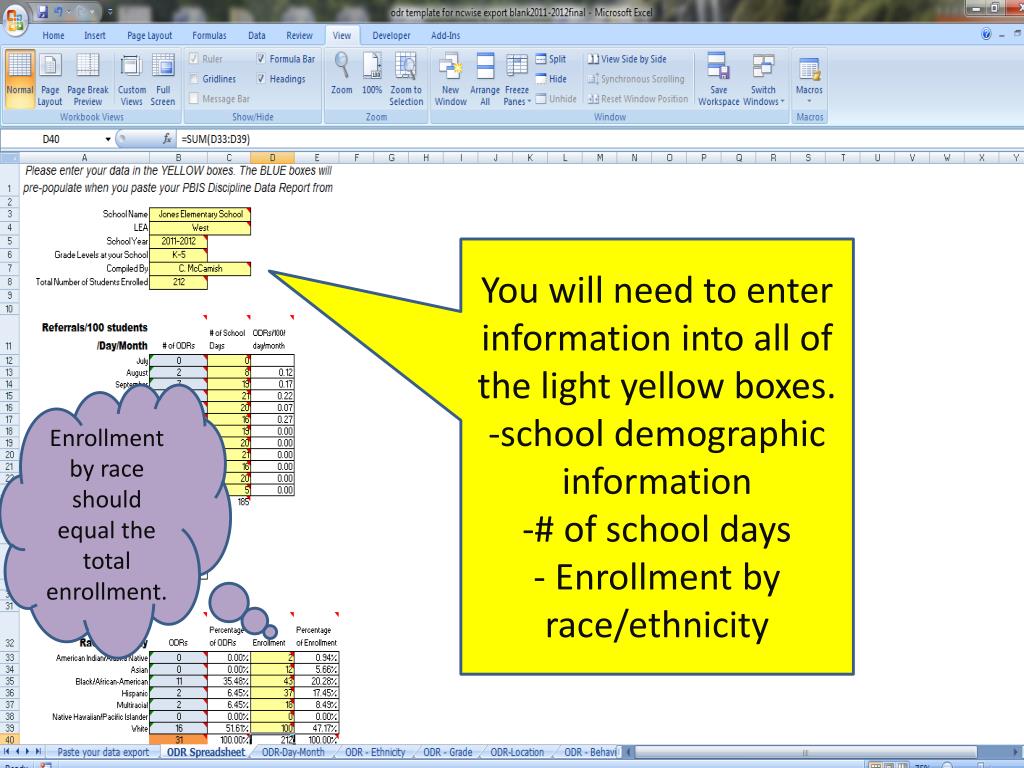The height and width of the screenshot is (768, 1024).
Task: Switch to ODR-Day-Month sheet
Action: coord(293,752)
